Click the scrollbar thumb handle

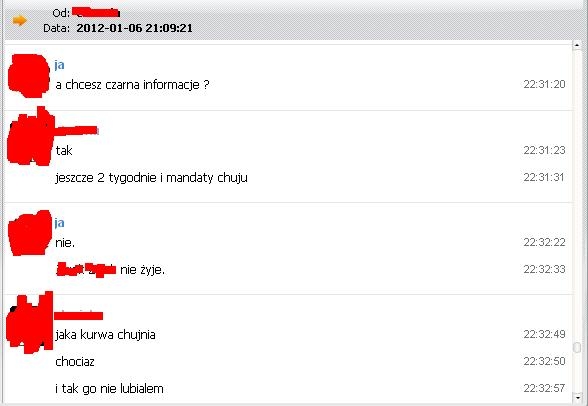point(577,347)
